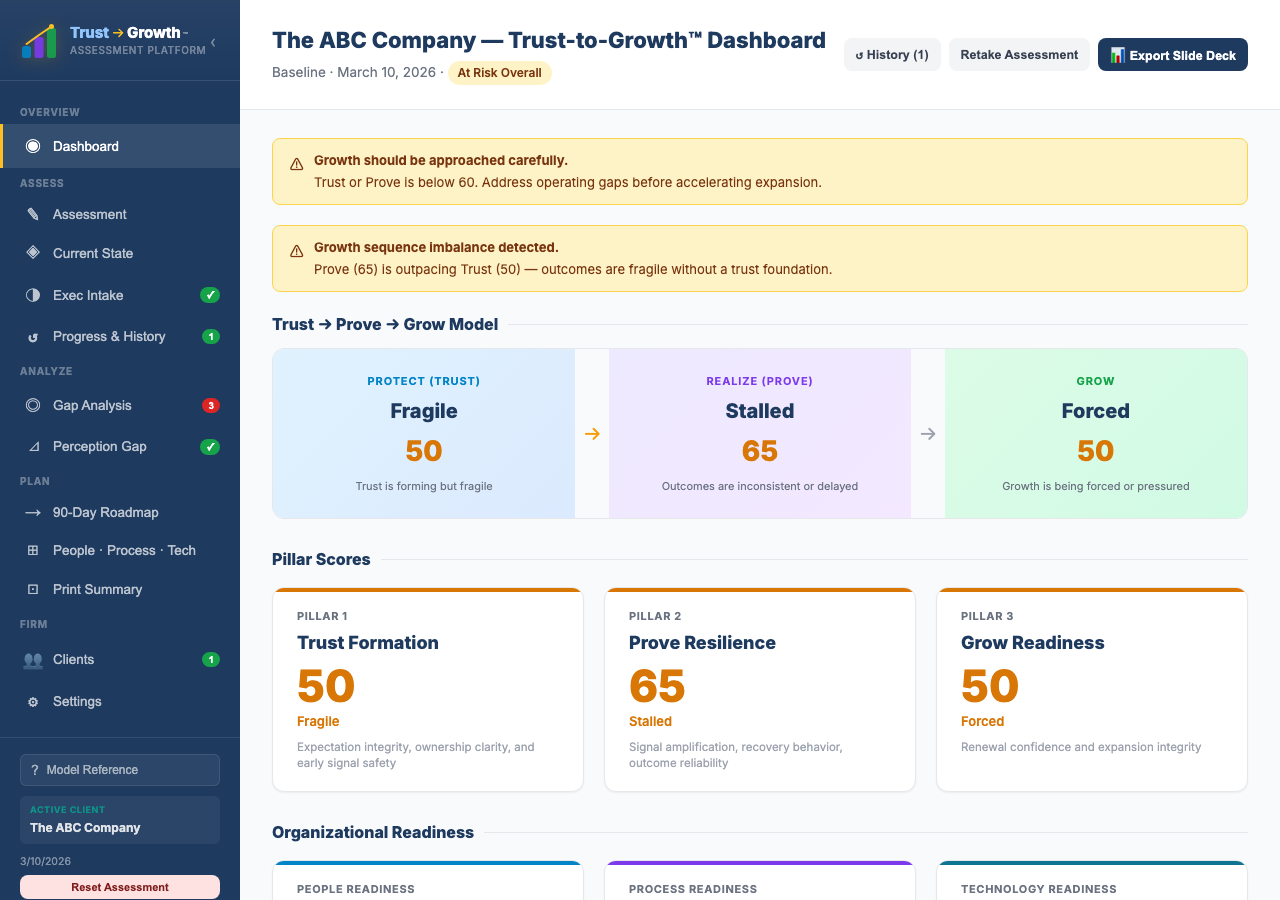Click the Print Summary printer icon
This screenshot has width=1280, height=900.
33,589
